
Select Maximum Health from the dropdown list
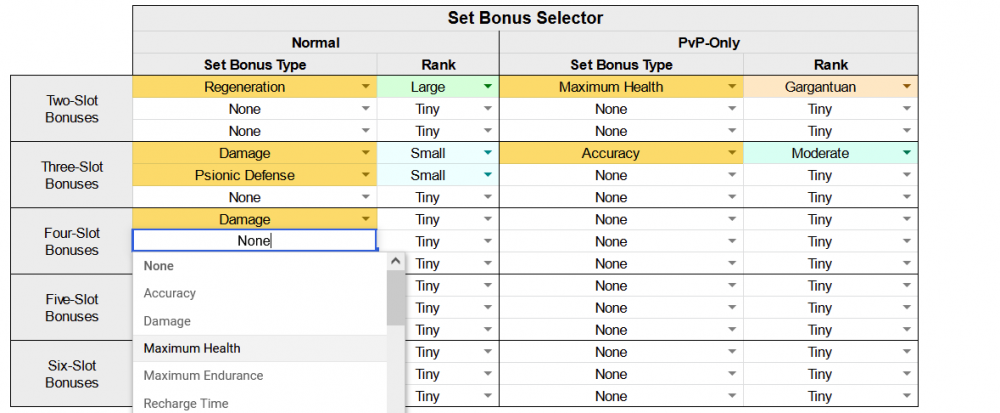point(192,348)
